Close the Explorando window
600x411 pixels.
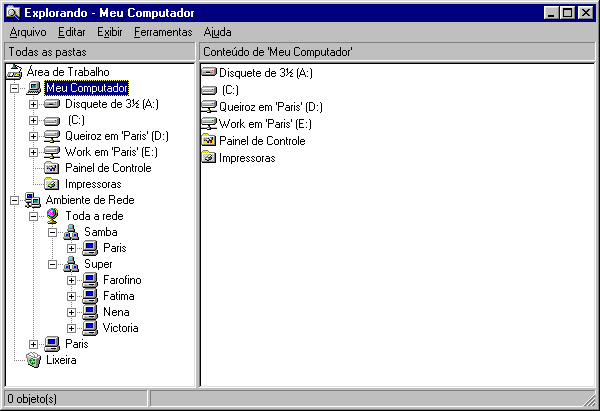[x=585, y=13]
